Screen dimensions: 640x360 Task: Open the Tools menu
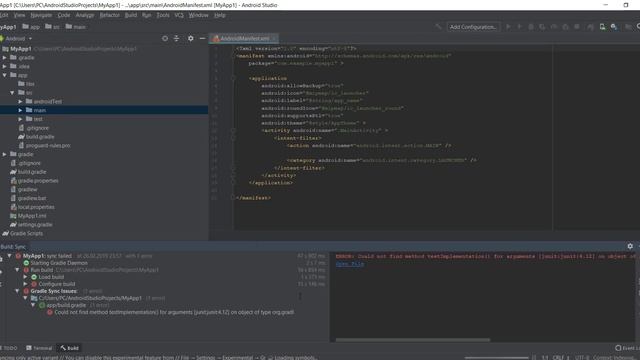163,15
